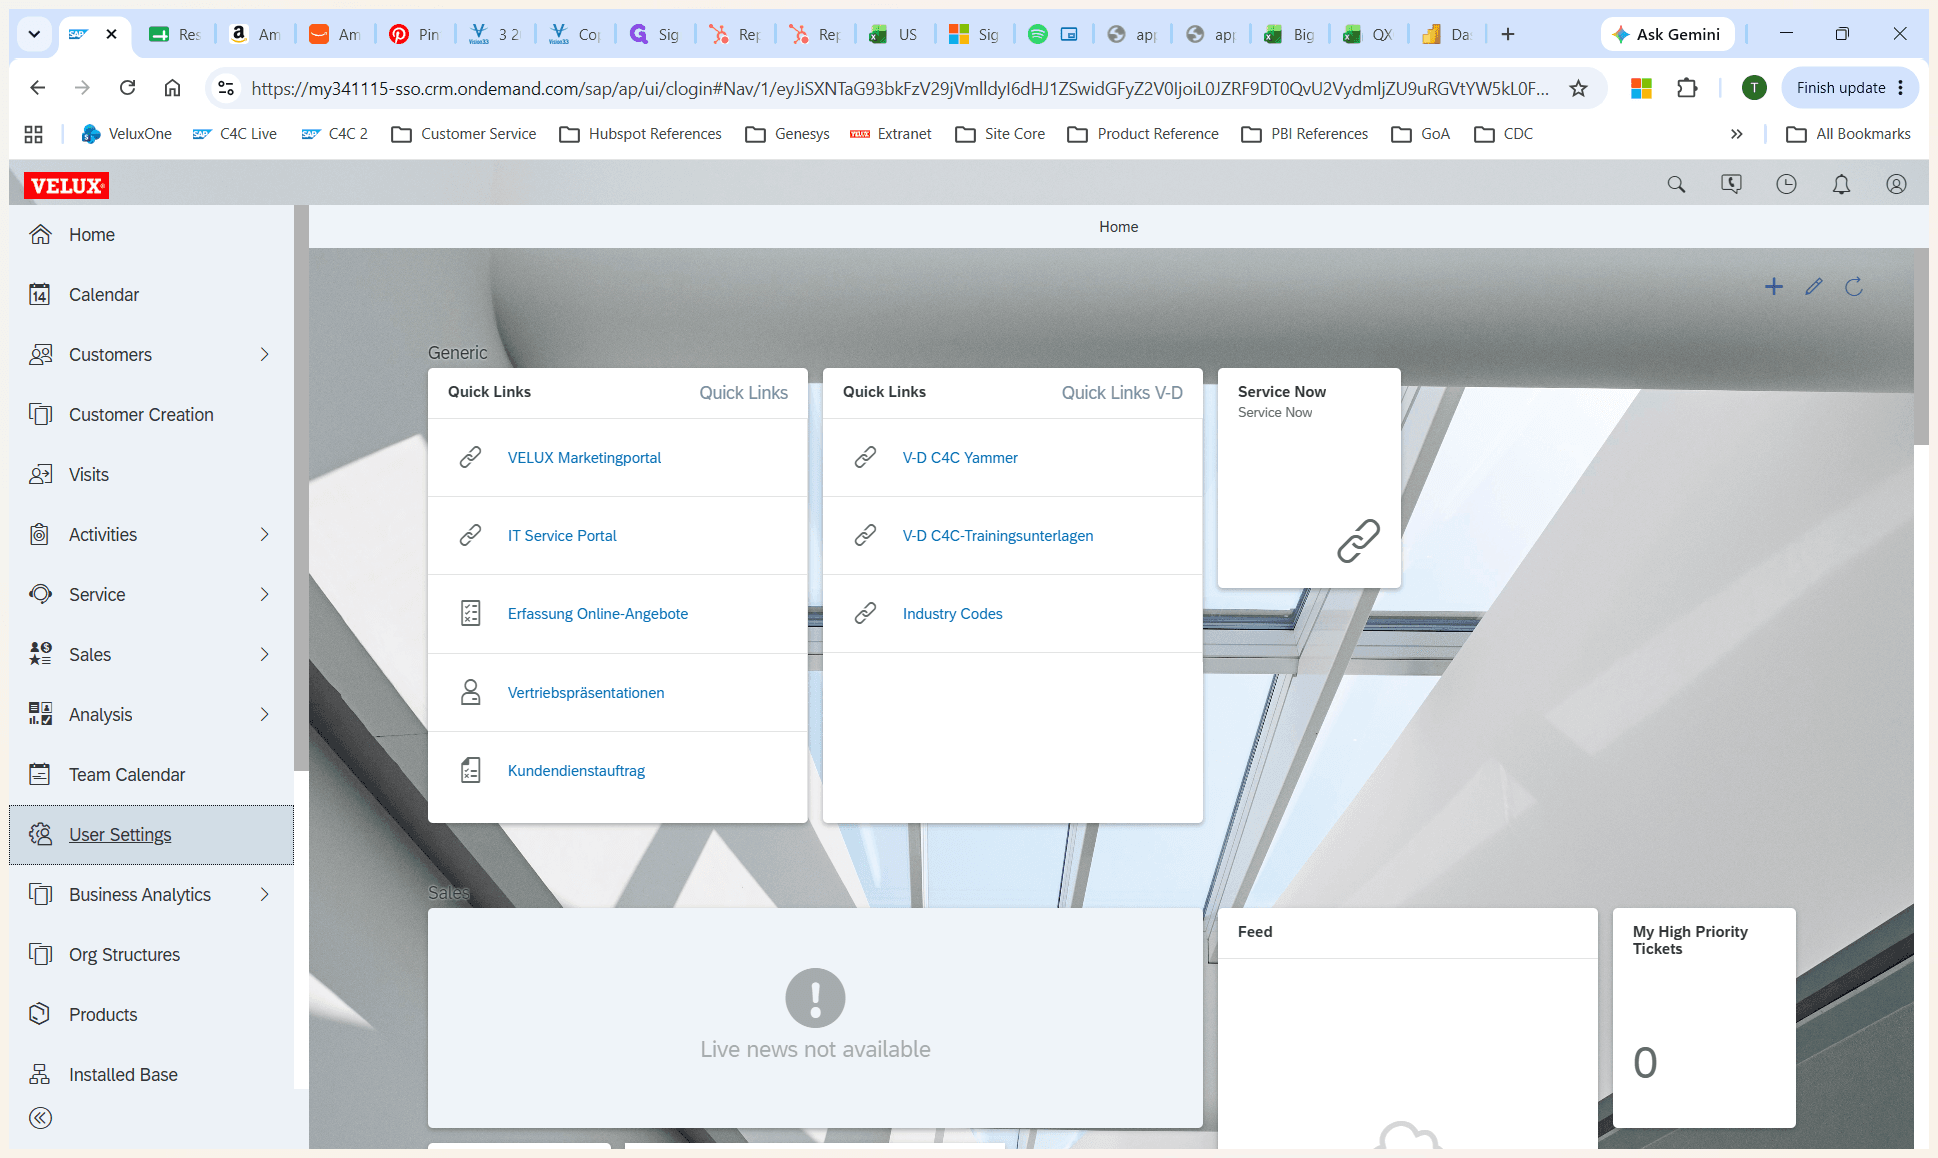Switch to the US spreadsheet browser tab
The width and height of the screenshot is (1938, 1158).
coord(893,34)
